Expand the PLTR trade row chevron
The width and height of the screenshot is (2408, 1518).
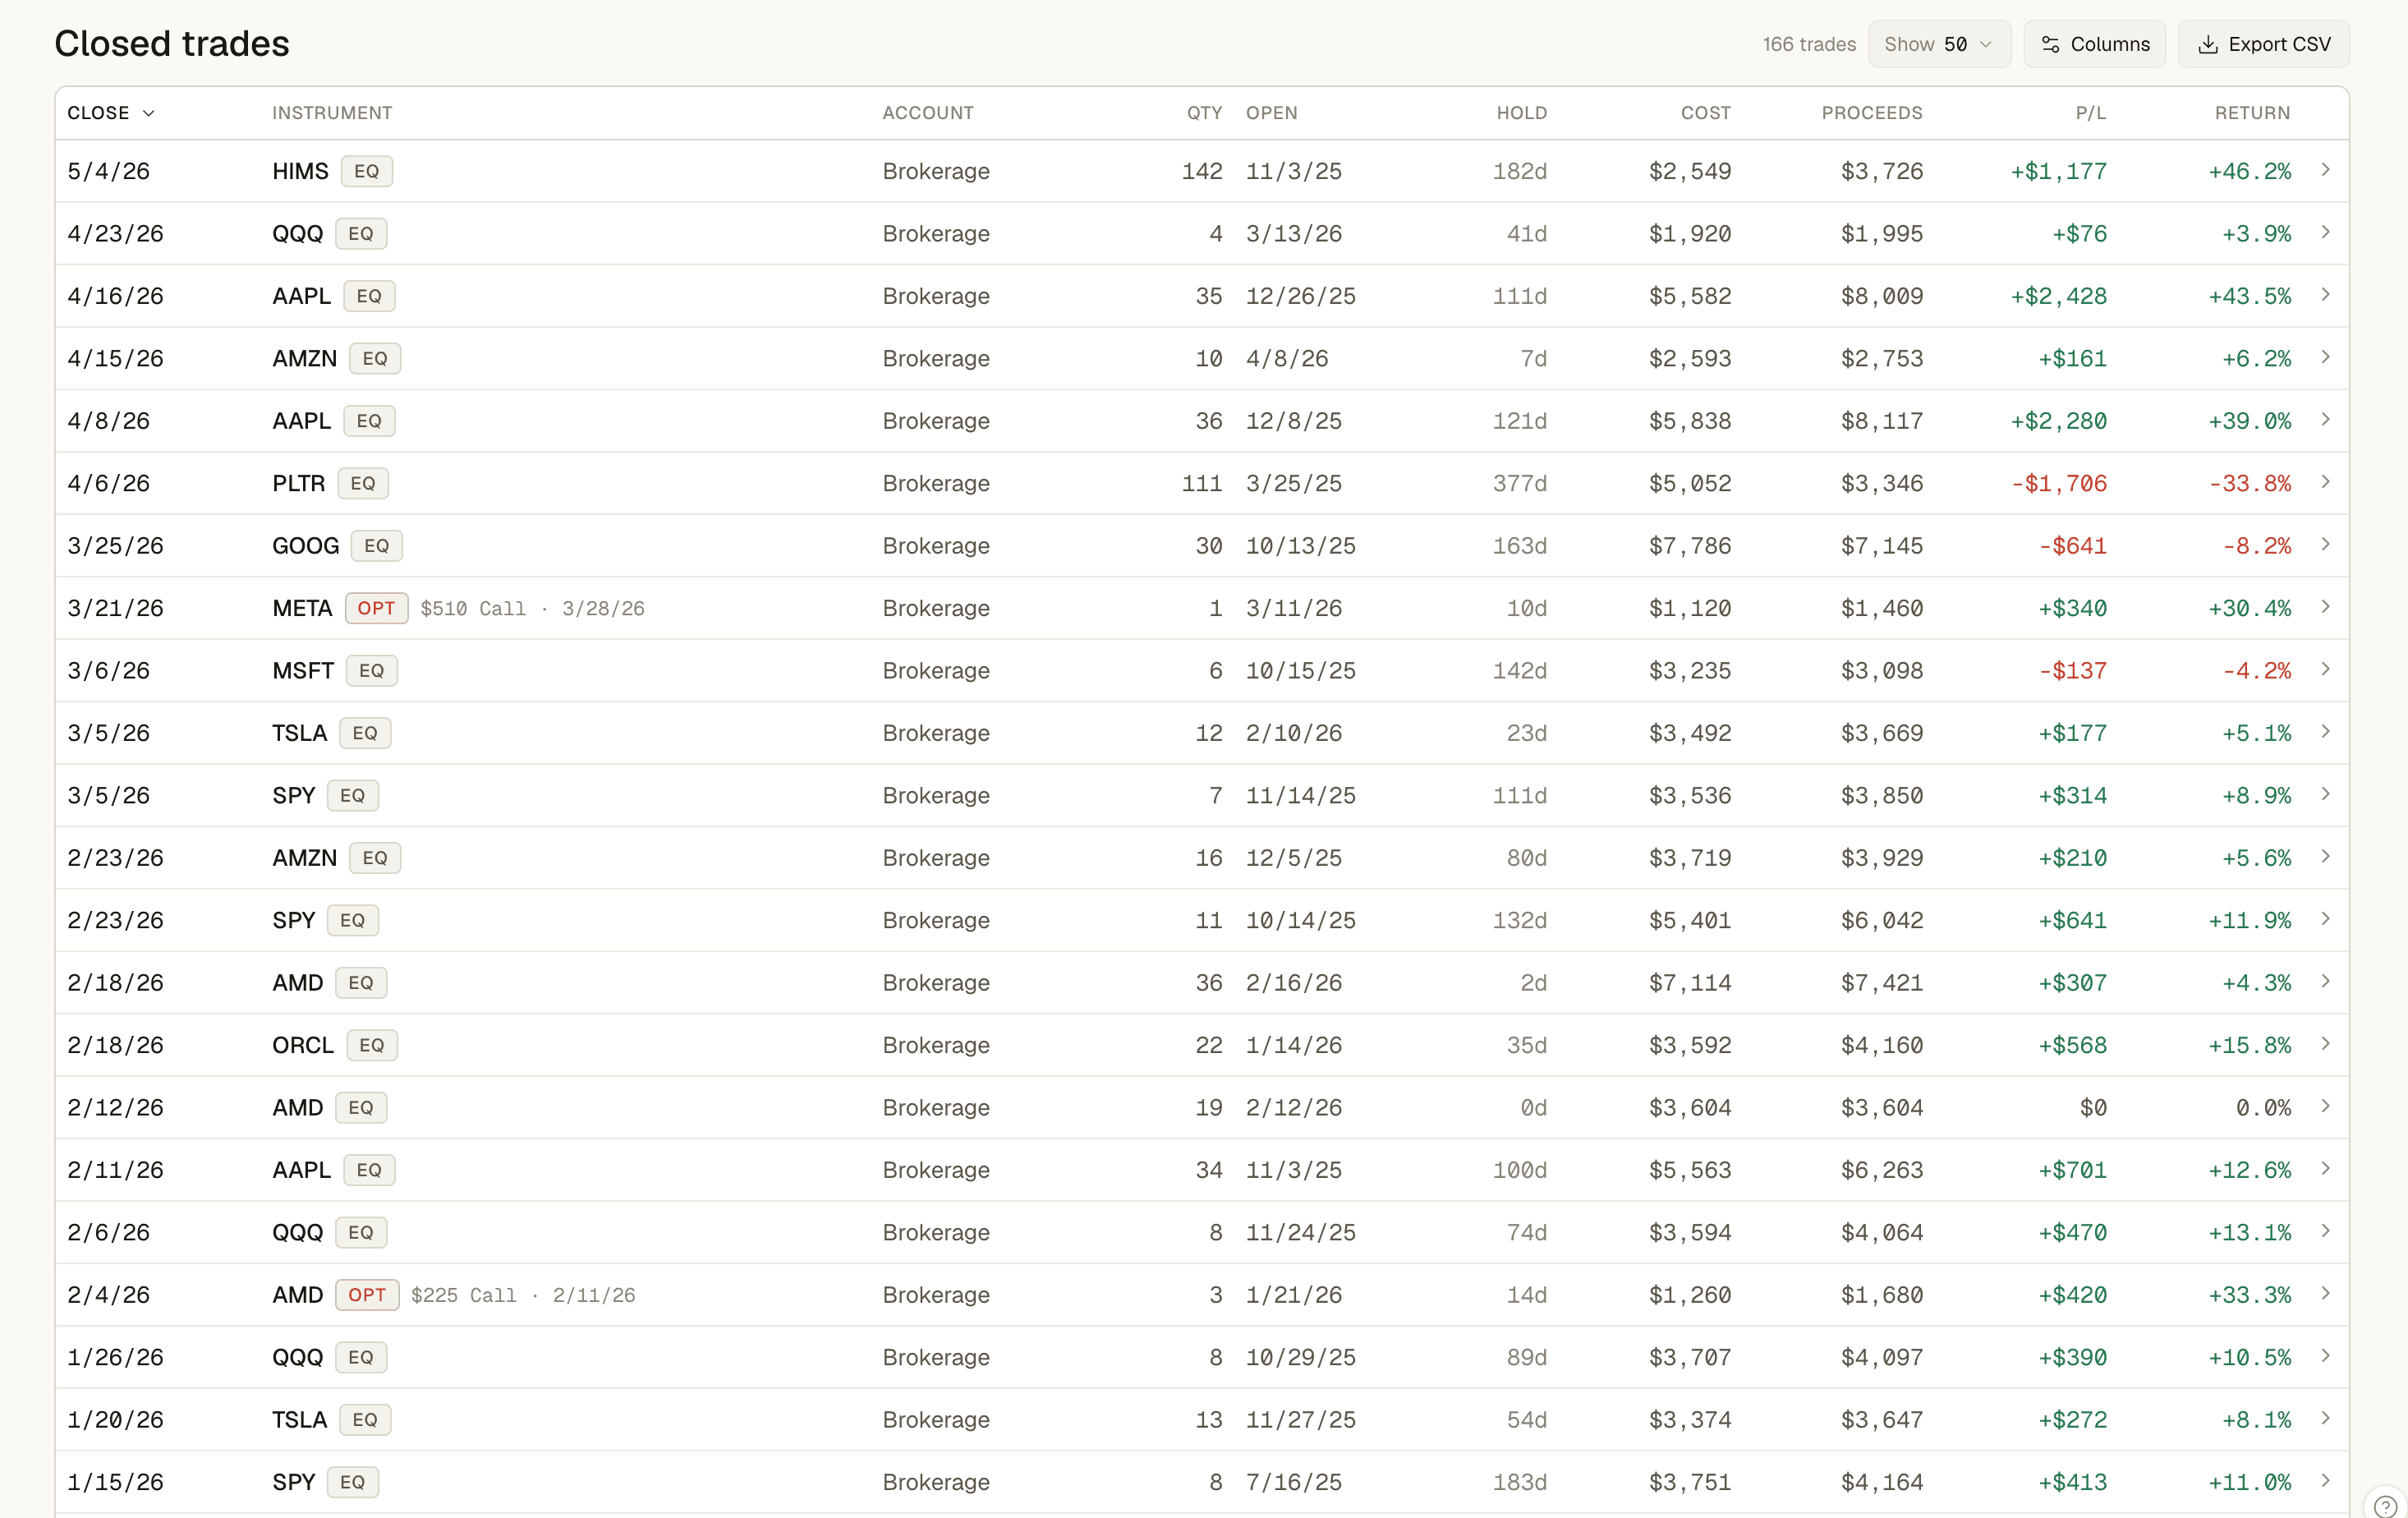click(2325, 482)
